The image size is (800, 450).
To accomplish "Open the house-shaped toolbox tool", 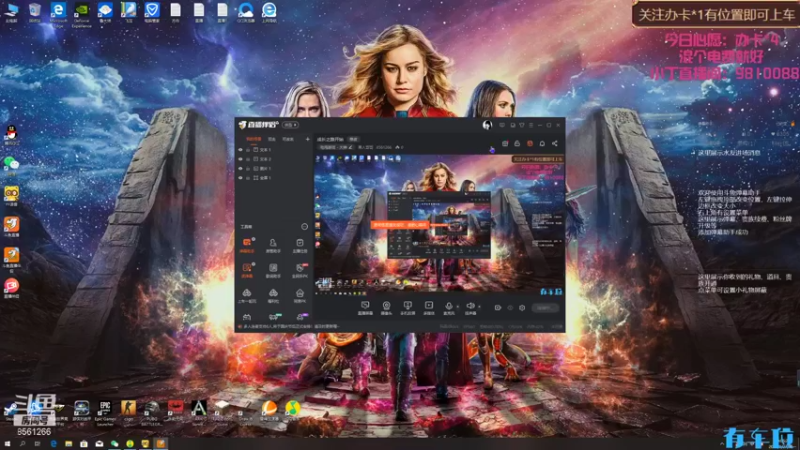I will point(299,295).
